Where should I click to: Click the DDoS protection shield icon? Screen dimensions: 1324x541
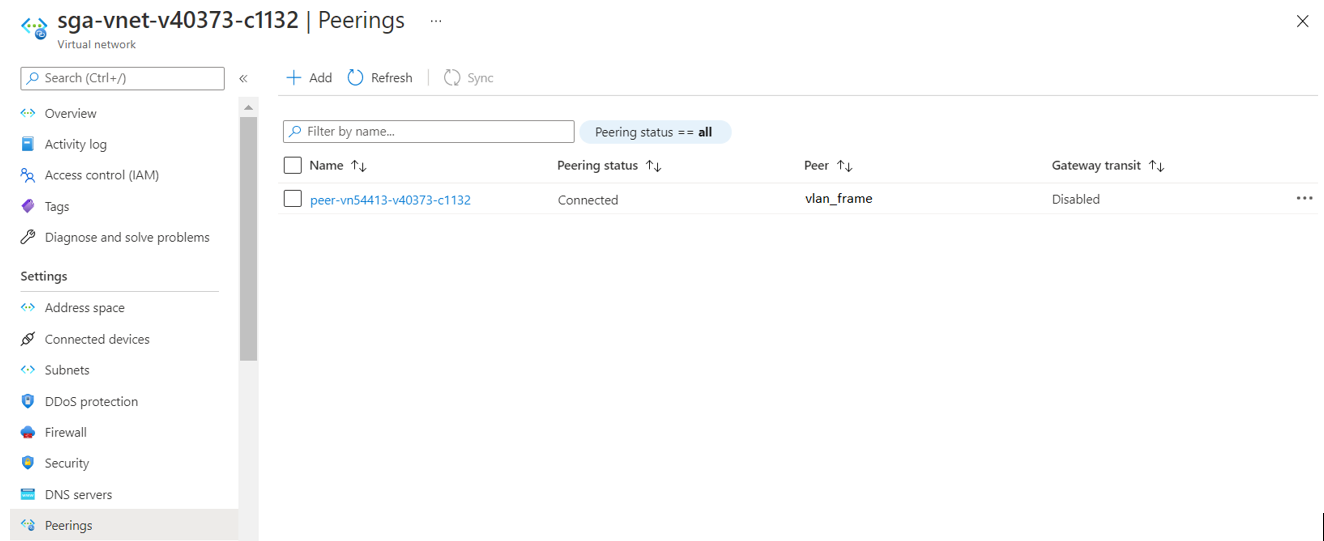point(28,401)
